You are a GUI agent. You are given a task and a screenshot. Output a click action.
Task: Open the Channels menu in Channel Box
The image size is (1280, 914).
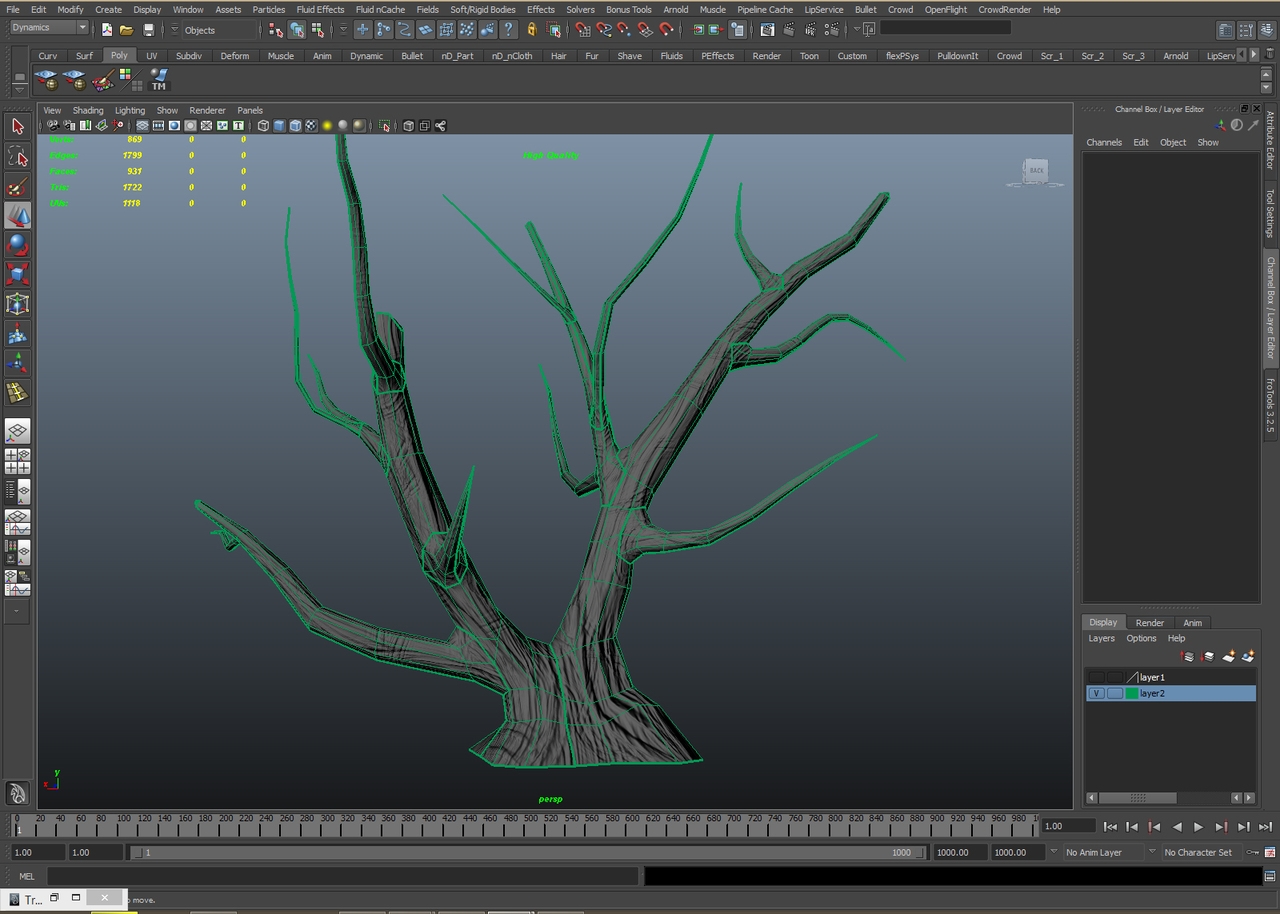point(1104,142)
